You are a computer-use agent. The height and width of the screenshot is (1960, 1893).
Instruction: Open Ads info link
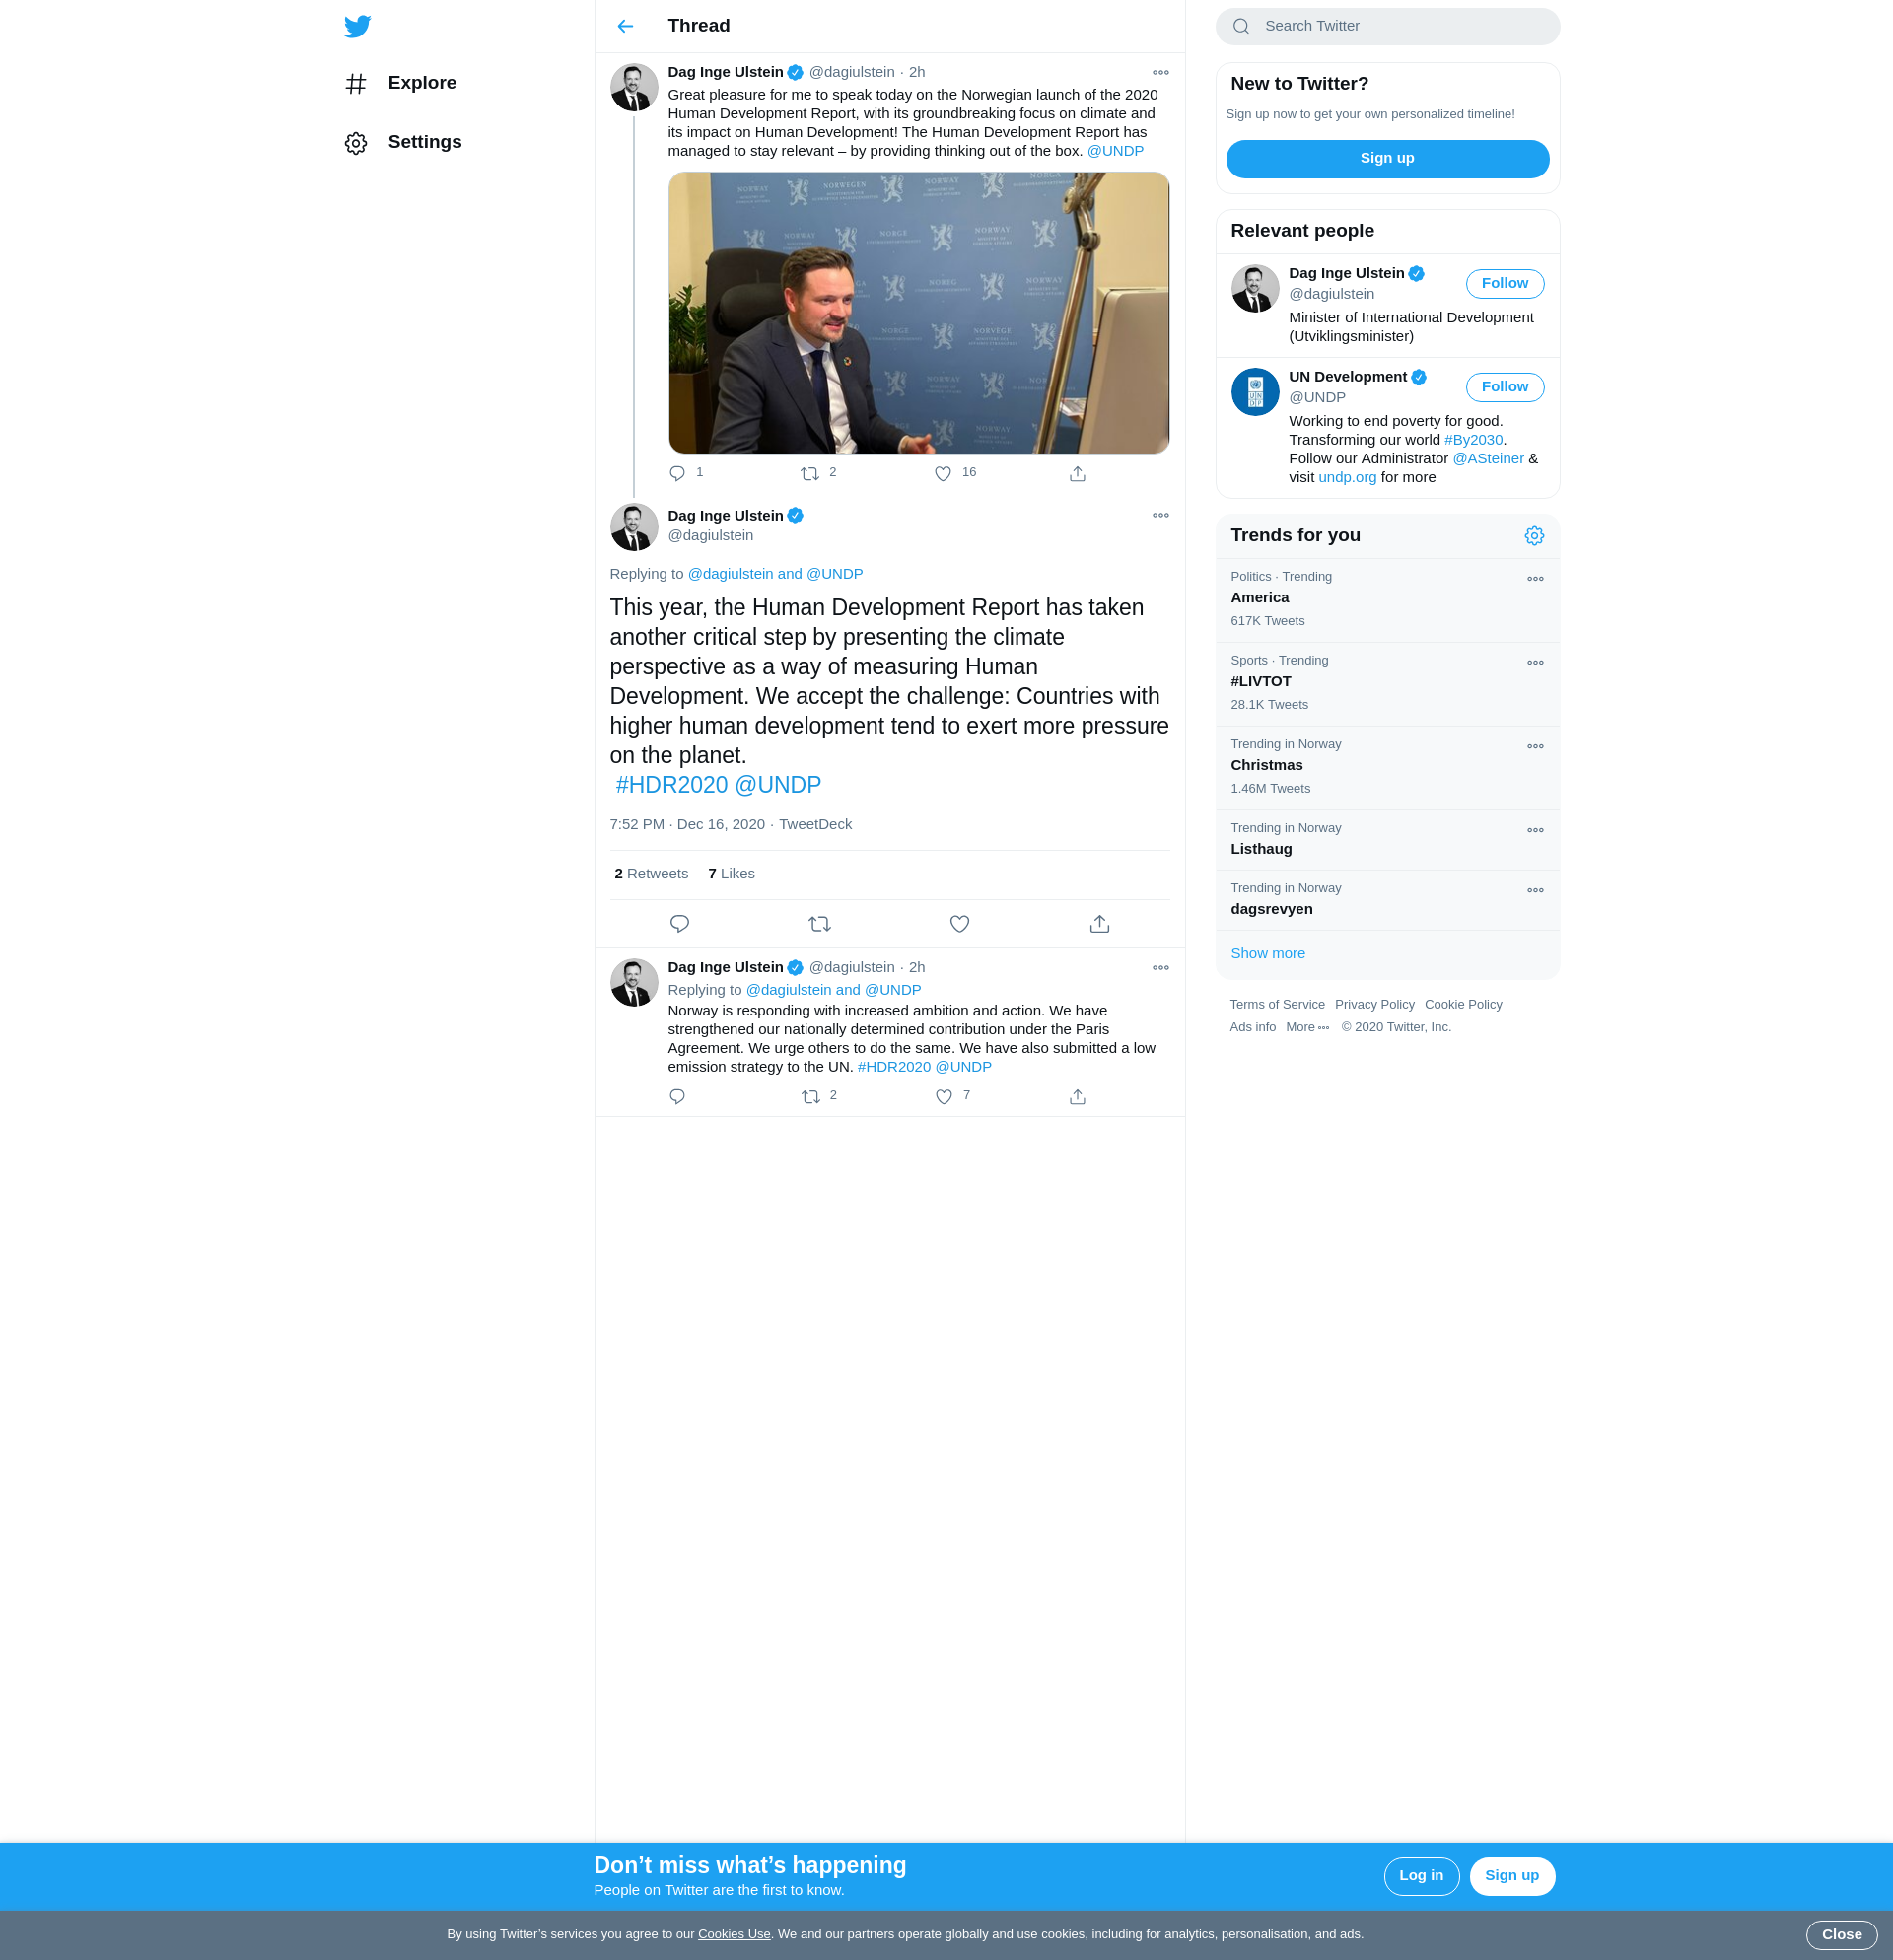tap(1252, 1028)
